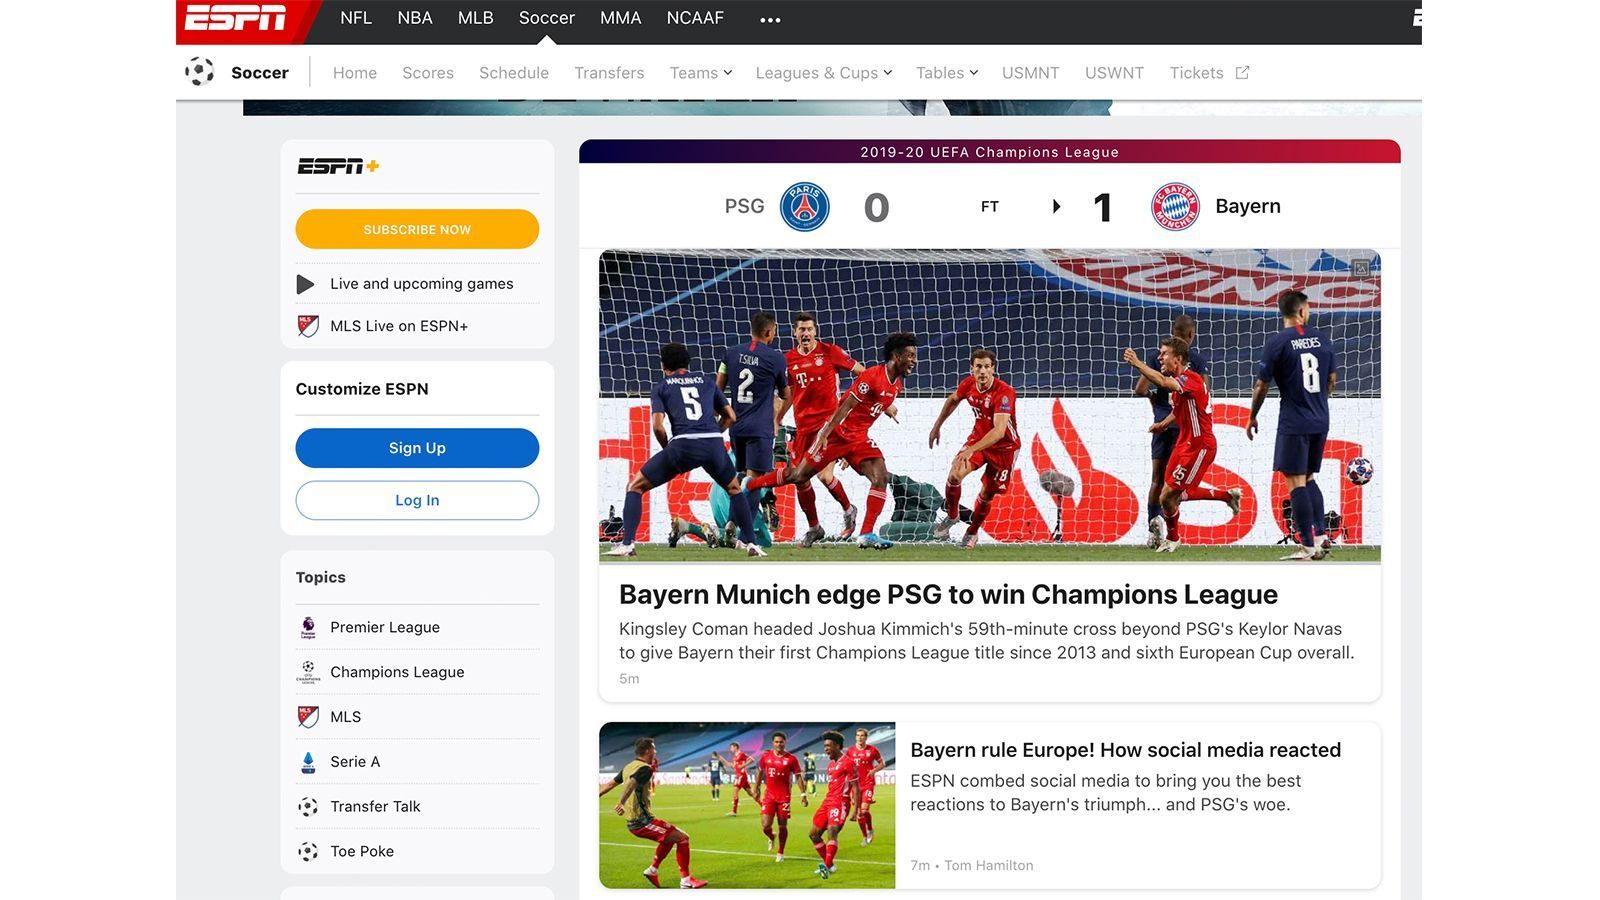Open the Transfer Talk topic

click(375, 807)
